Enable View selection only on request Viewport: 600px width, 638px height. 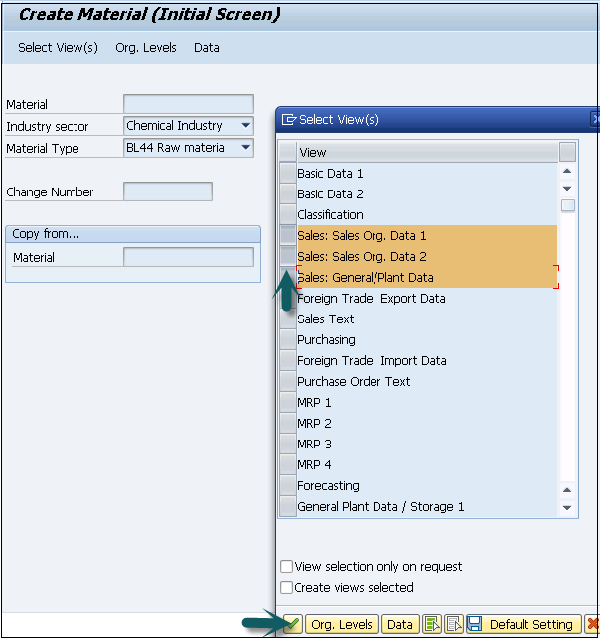click(287, 567)
